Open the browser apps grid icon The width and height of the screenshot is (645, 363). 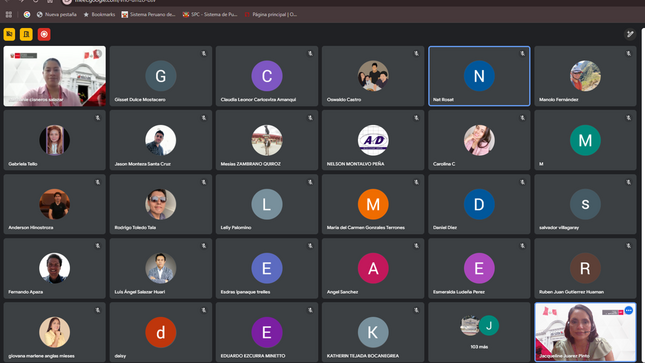coord(9,14)
